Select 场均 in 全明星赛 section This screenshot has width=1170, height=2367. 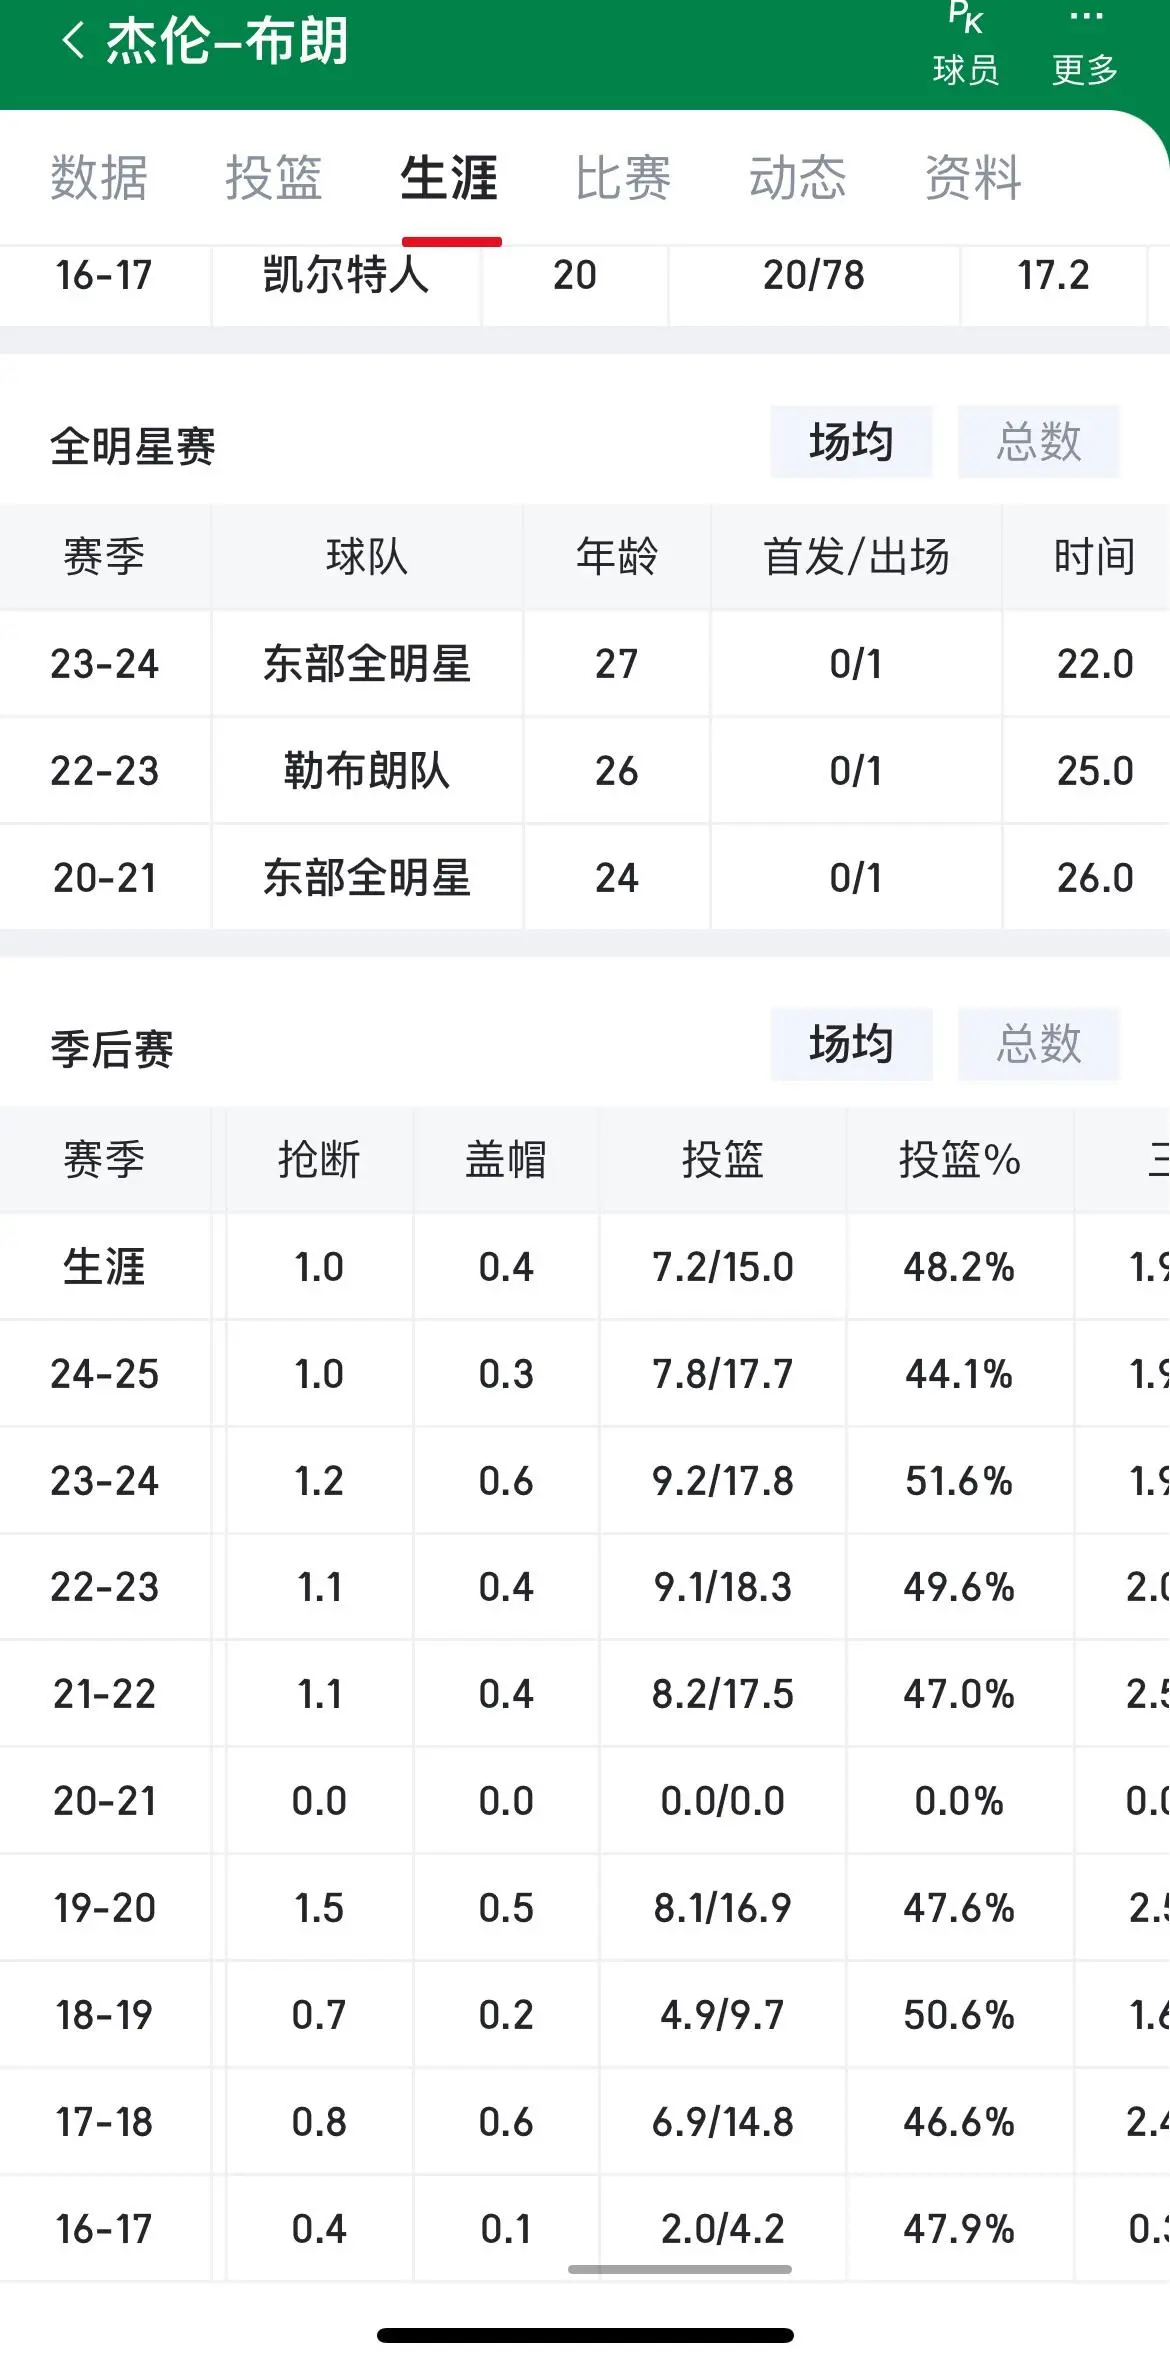[851, 442]
